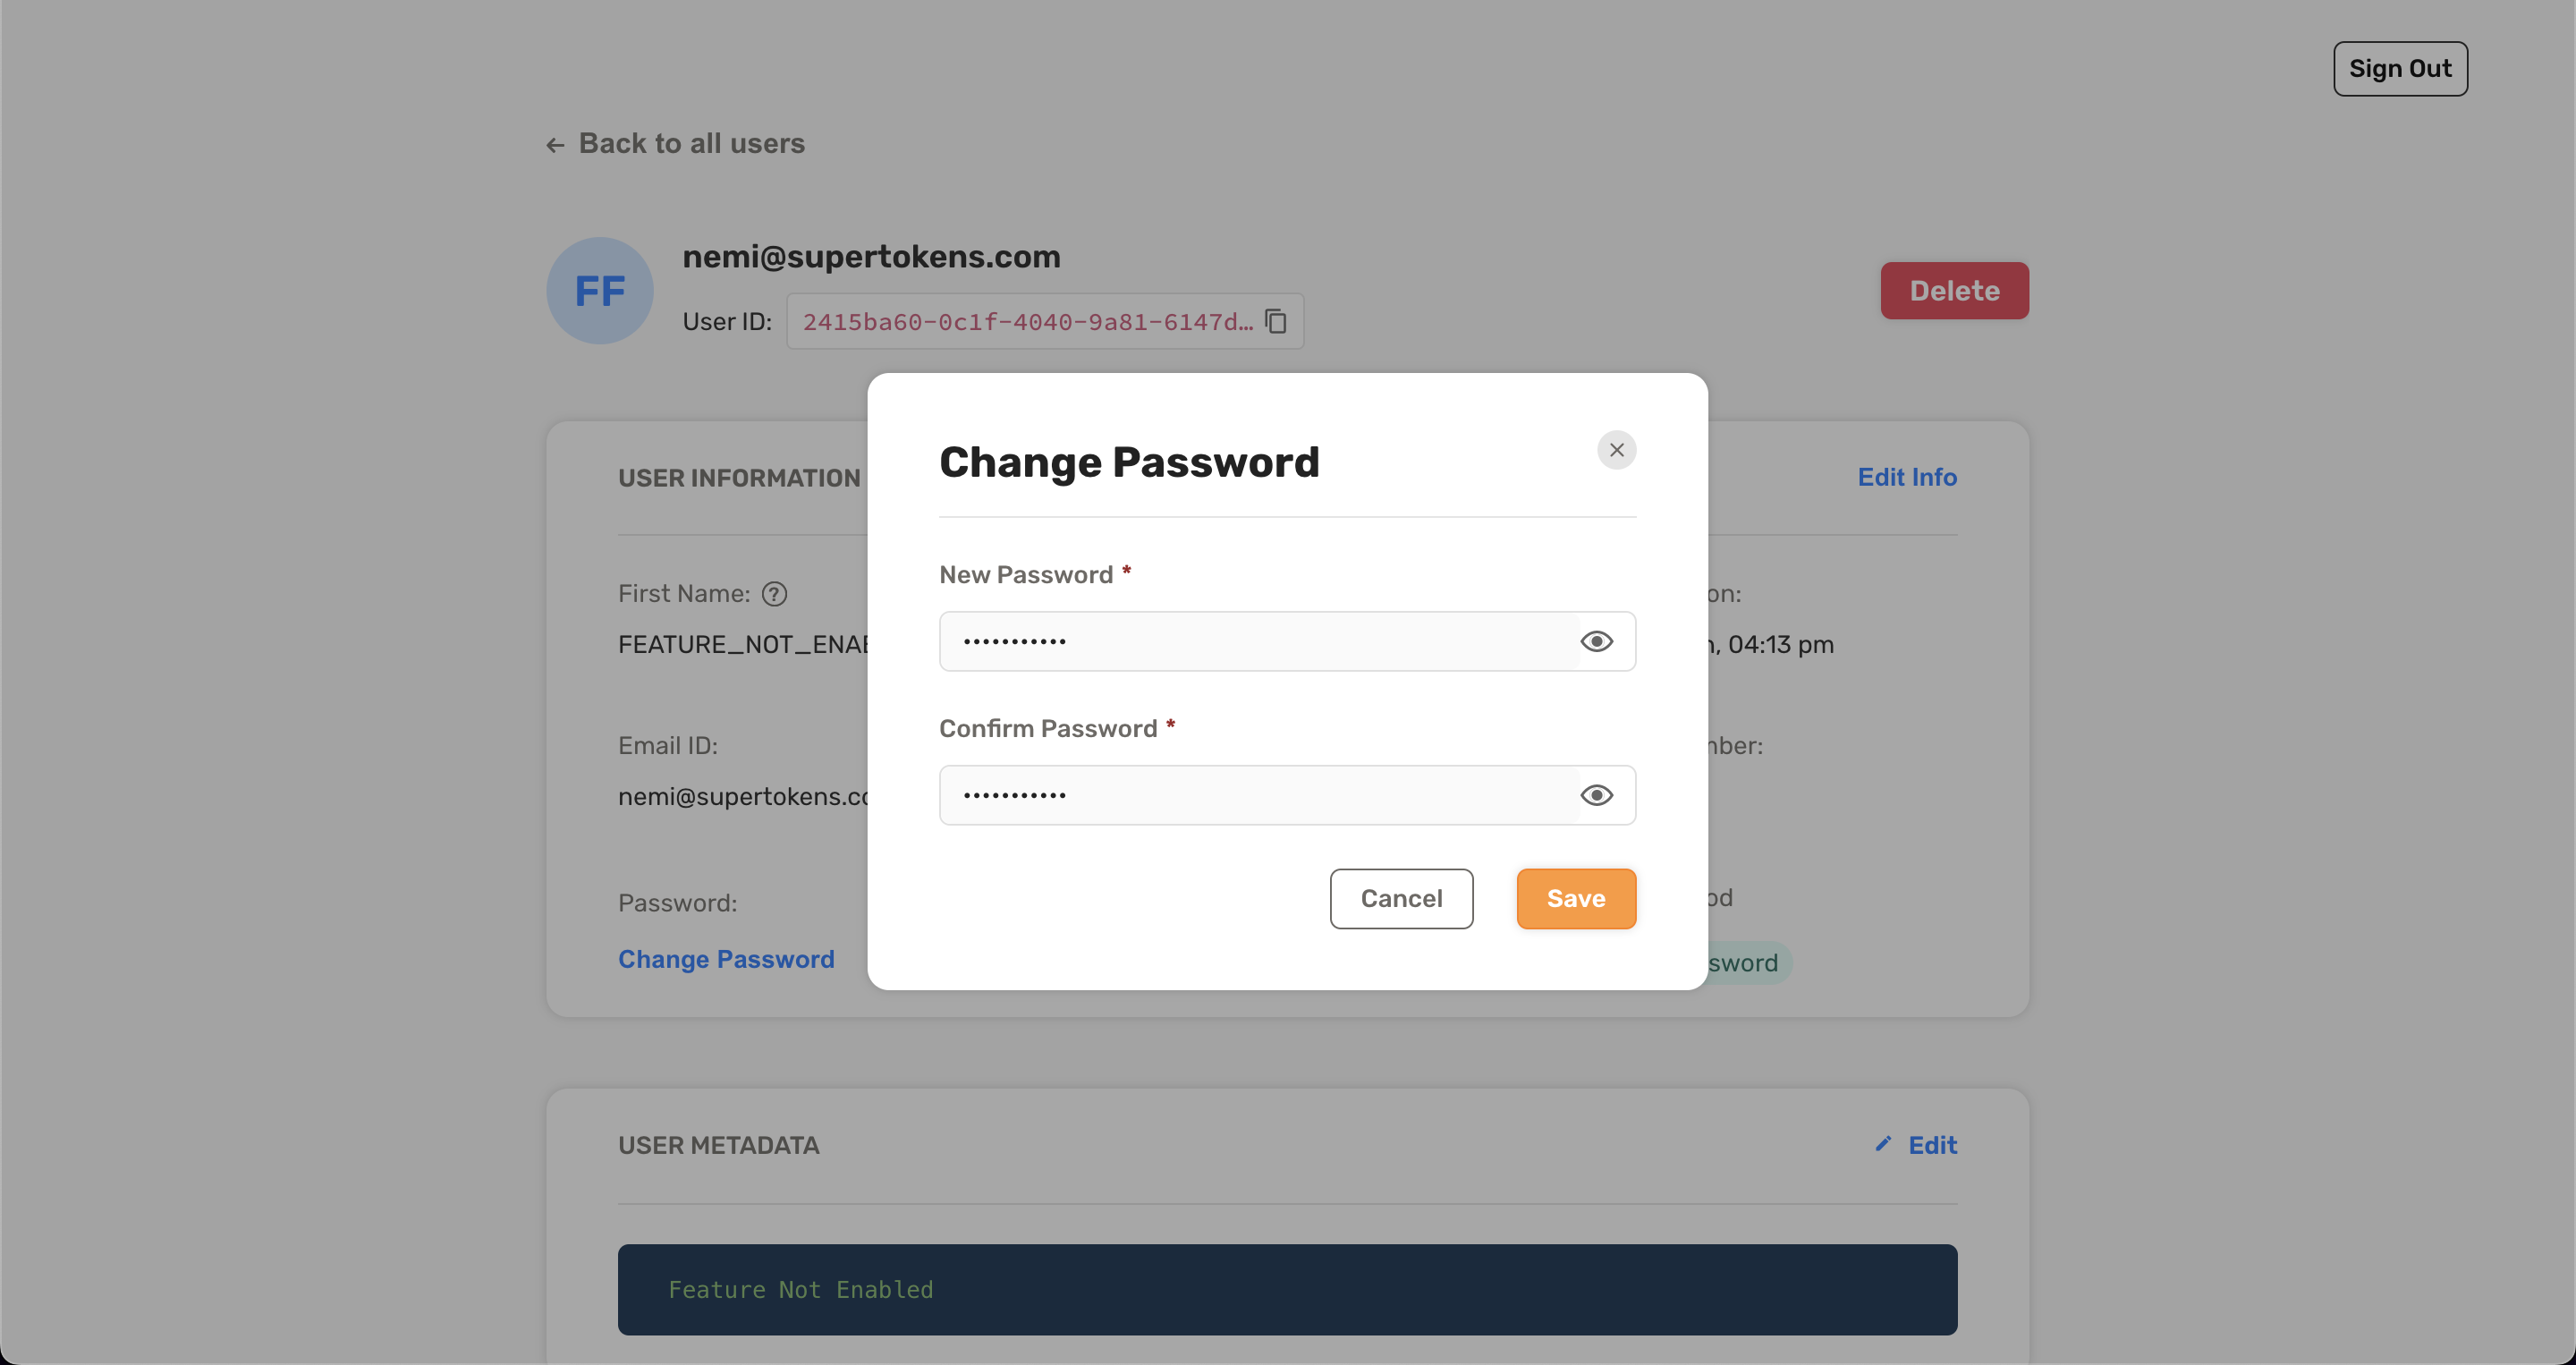Click the USER METADATA section header
Viewport: 2576px width, 1365px height.
tap(717, 1143)
